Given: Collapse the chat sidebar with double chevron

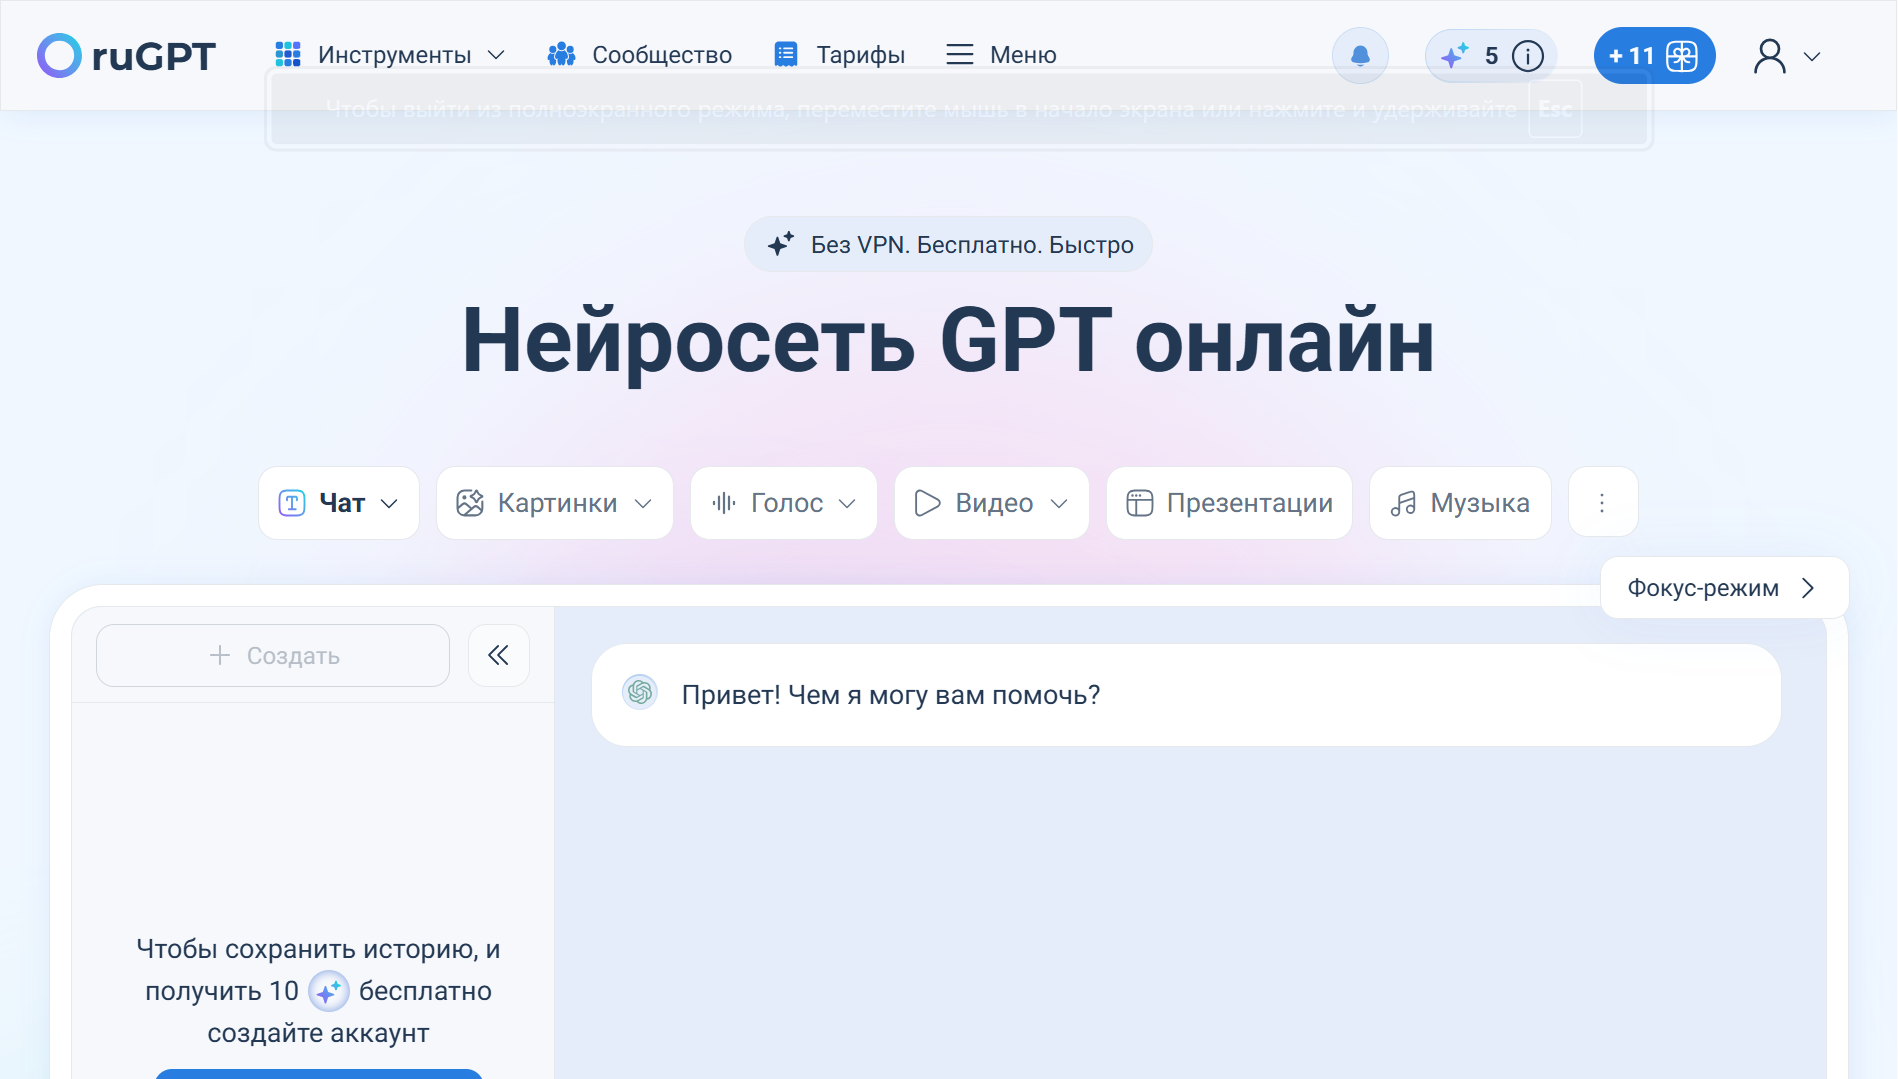Looking at the screenshot, I should (x=498, y=655).
